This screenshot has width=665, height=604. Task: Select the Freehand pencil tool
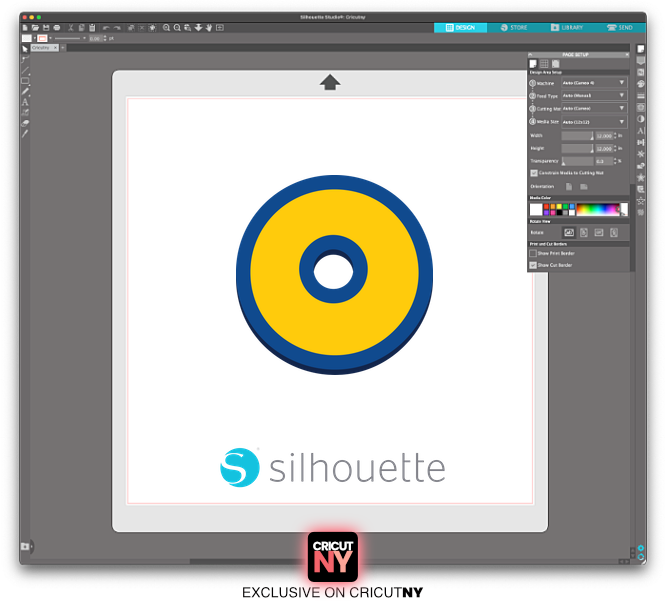[25, 92]
